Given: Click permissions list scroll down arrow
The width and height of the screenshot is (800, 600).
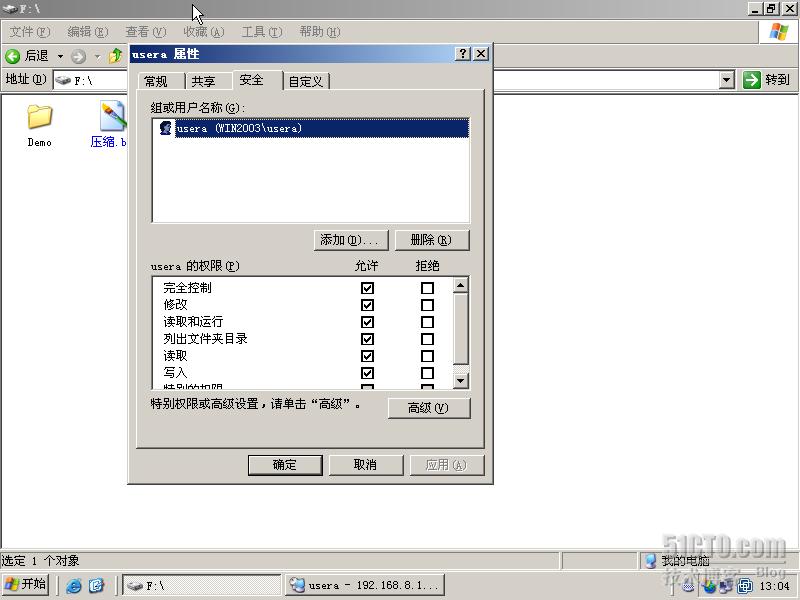Looking at the screenshot, I should (x=461, y=381).
